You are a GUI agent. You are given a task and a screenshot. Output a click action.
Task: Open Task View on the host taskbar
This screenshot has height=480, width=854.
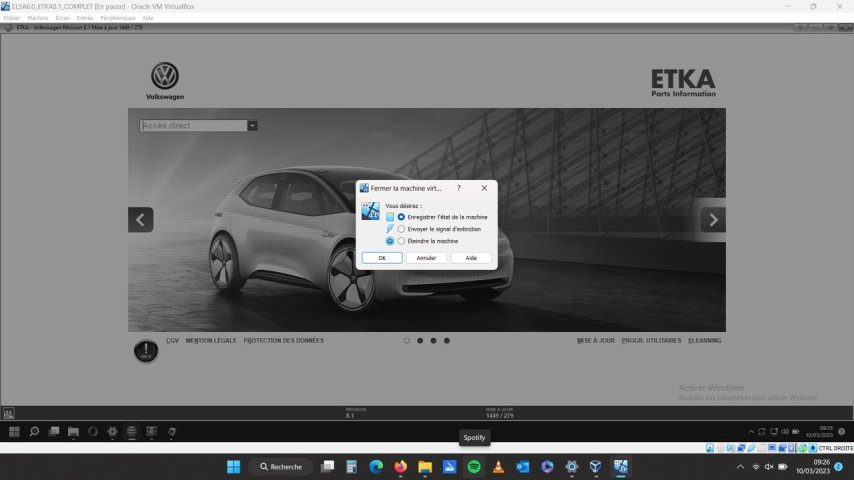pyautogui.click(x=327, y=467)
